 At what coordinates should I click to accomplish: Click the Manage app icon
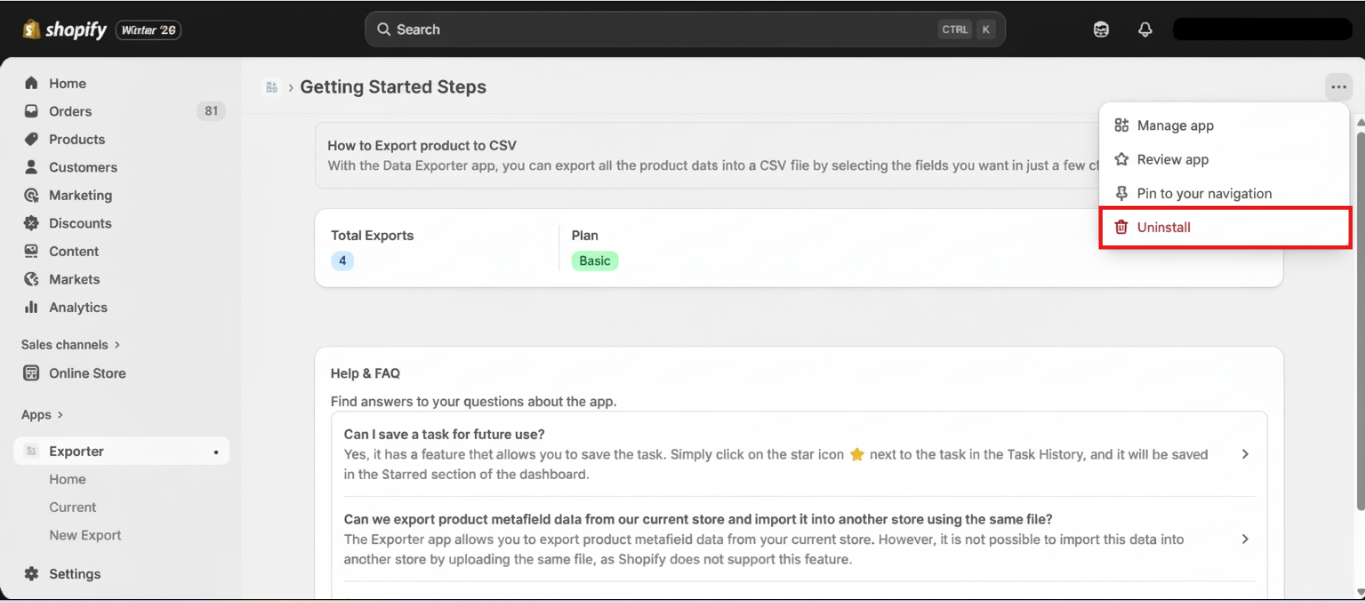[1121, 125]
